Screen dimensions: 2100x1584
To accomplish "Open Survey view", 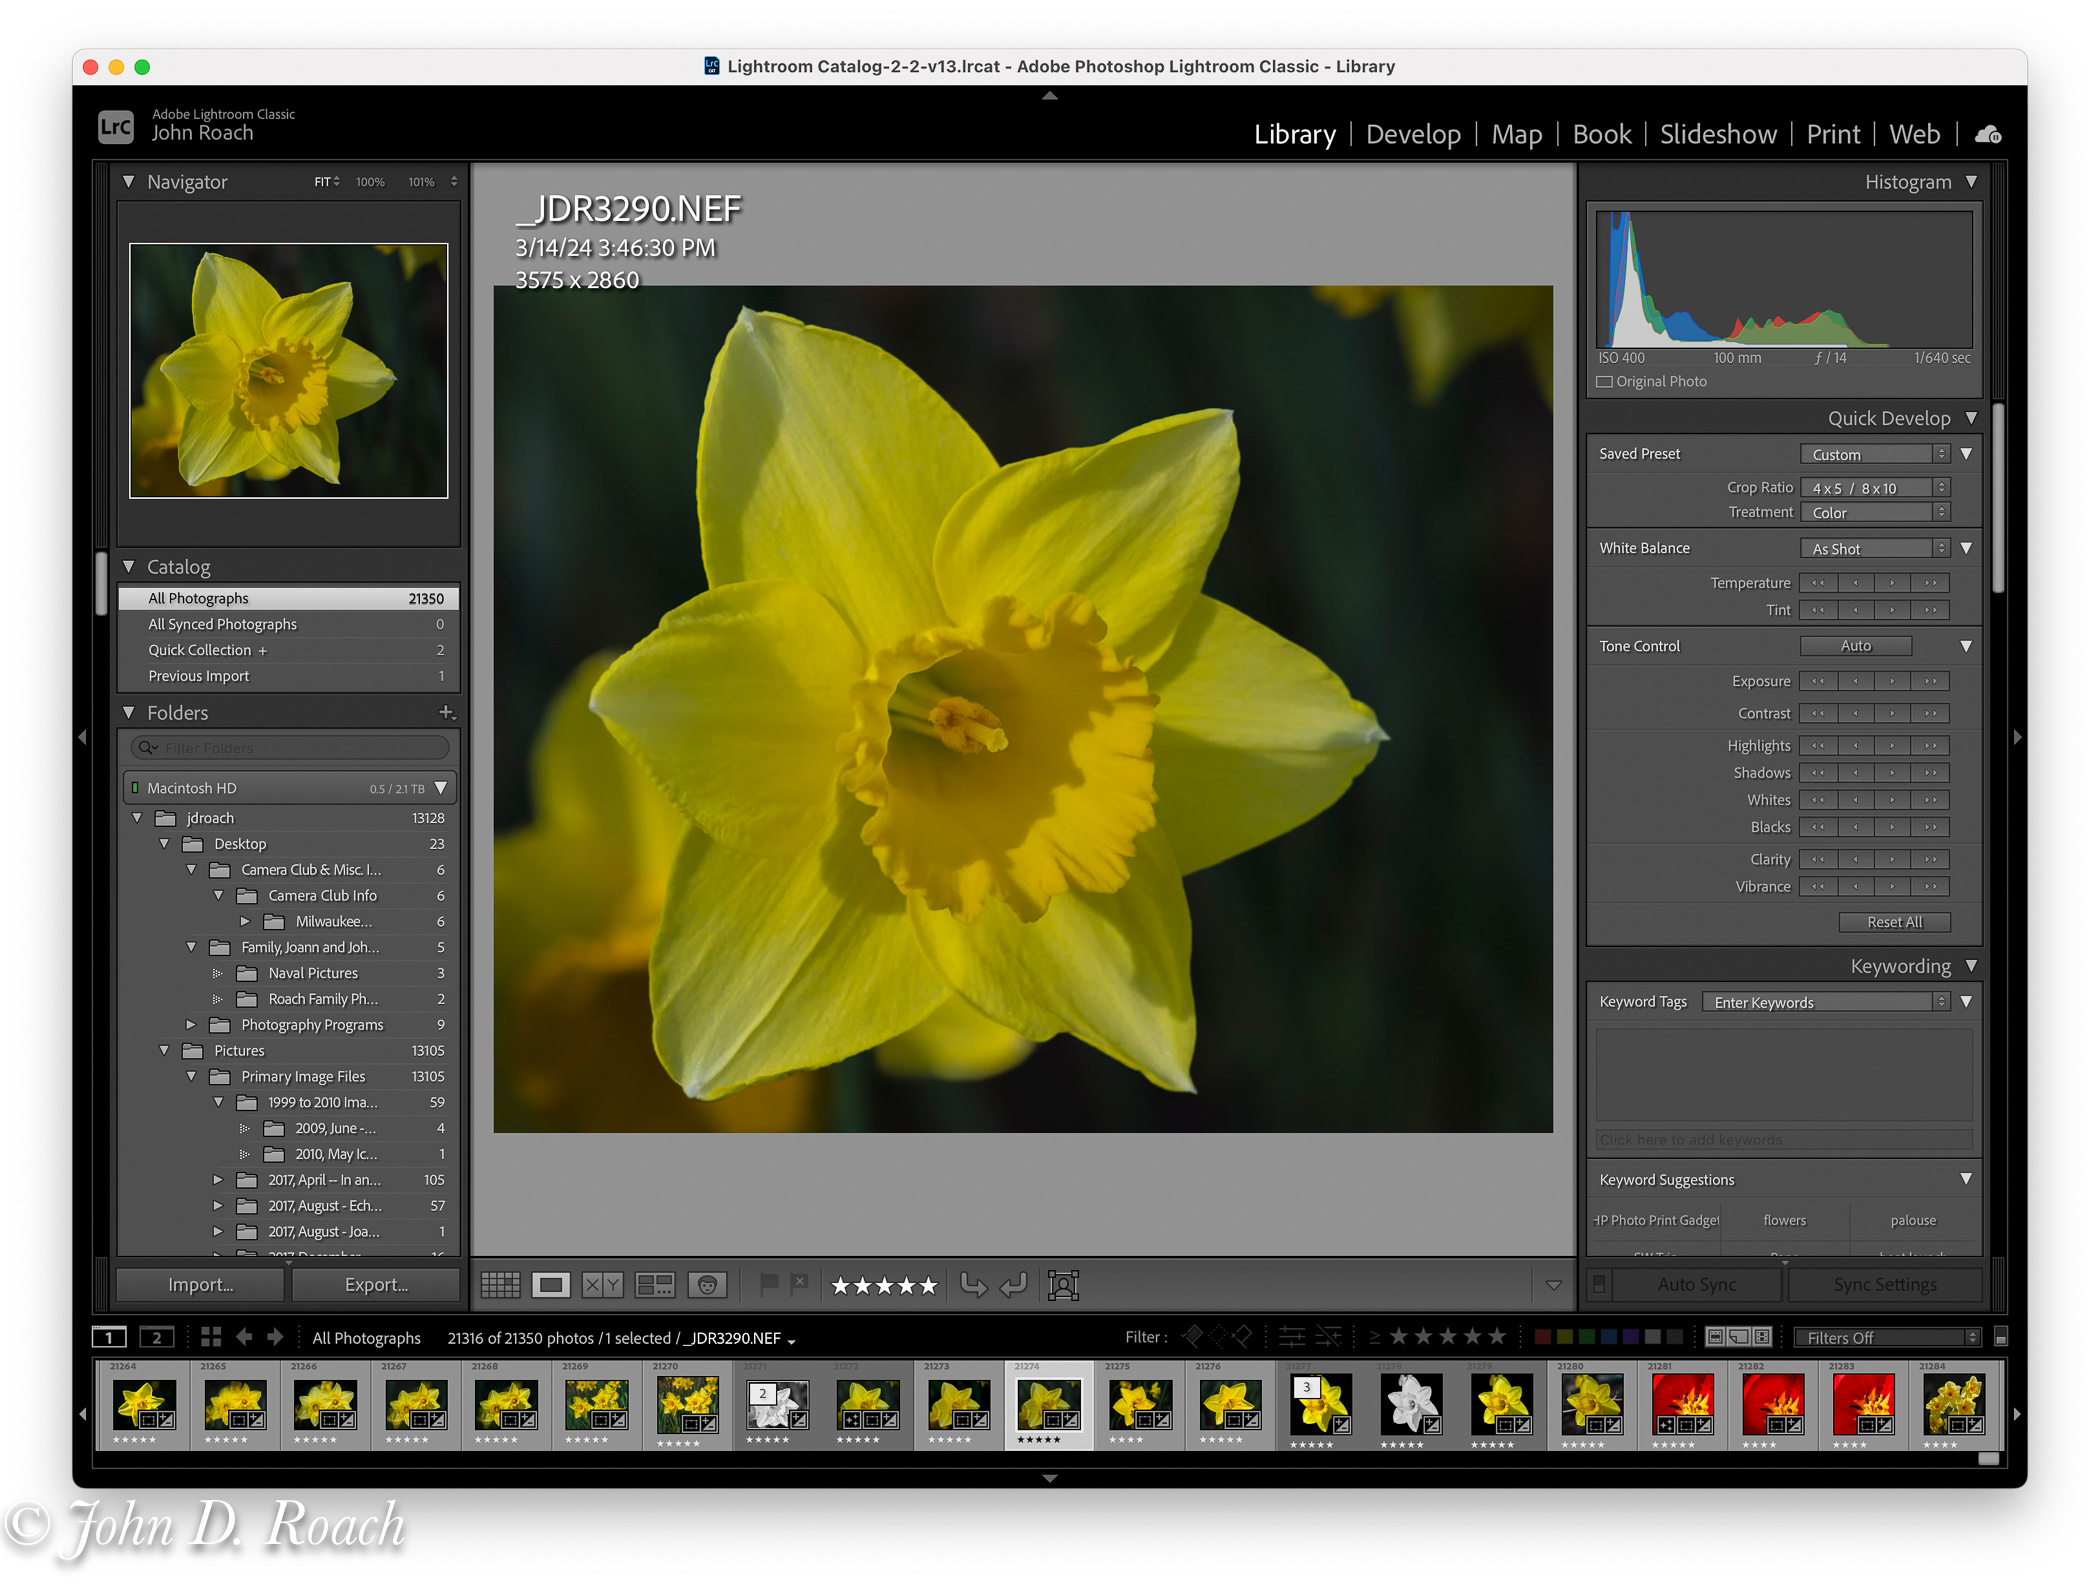I will pos(655,1285).
